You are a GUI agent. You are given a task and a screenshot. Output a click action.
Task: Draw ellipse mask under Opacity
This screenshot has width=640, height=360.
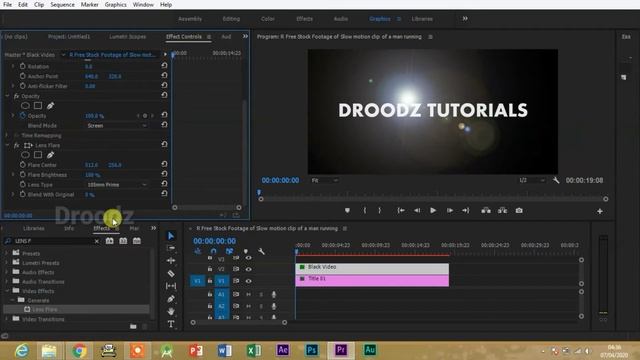pos(25,106)
